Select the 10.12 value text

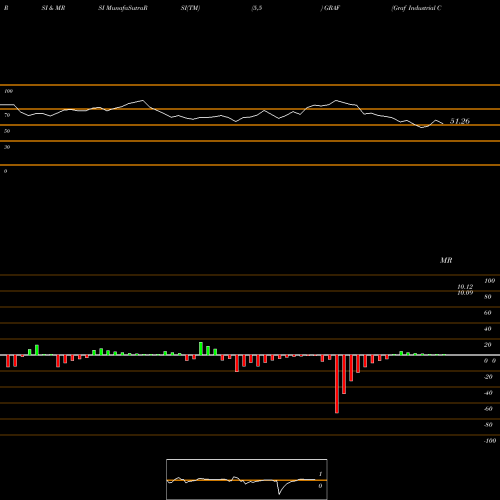click(x=465, y=287)
